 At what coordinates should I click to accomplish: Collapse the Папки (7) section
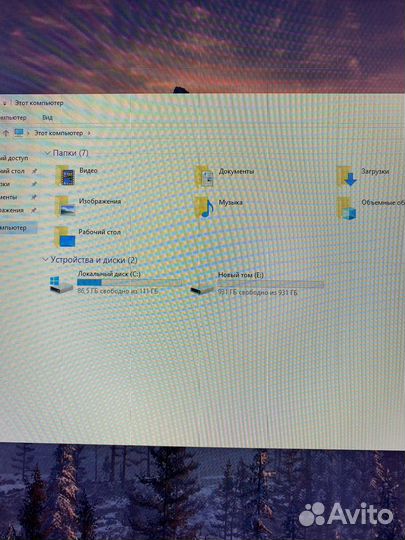(x=48, y=153)
